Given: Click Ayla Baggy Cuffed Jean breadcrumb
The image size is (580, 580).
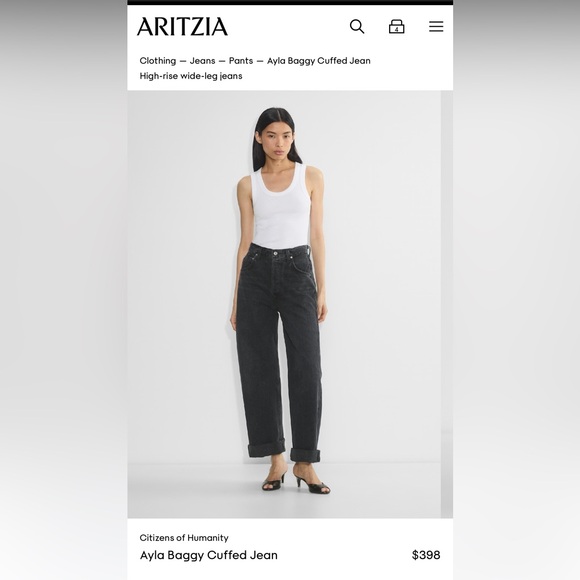Looking at the screenshot, I should [x=318, y=61].
